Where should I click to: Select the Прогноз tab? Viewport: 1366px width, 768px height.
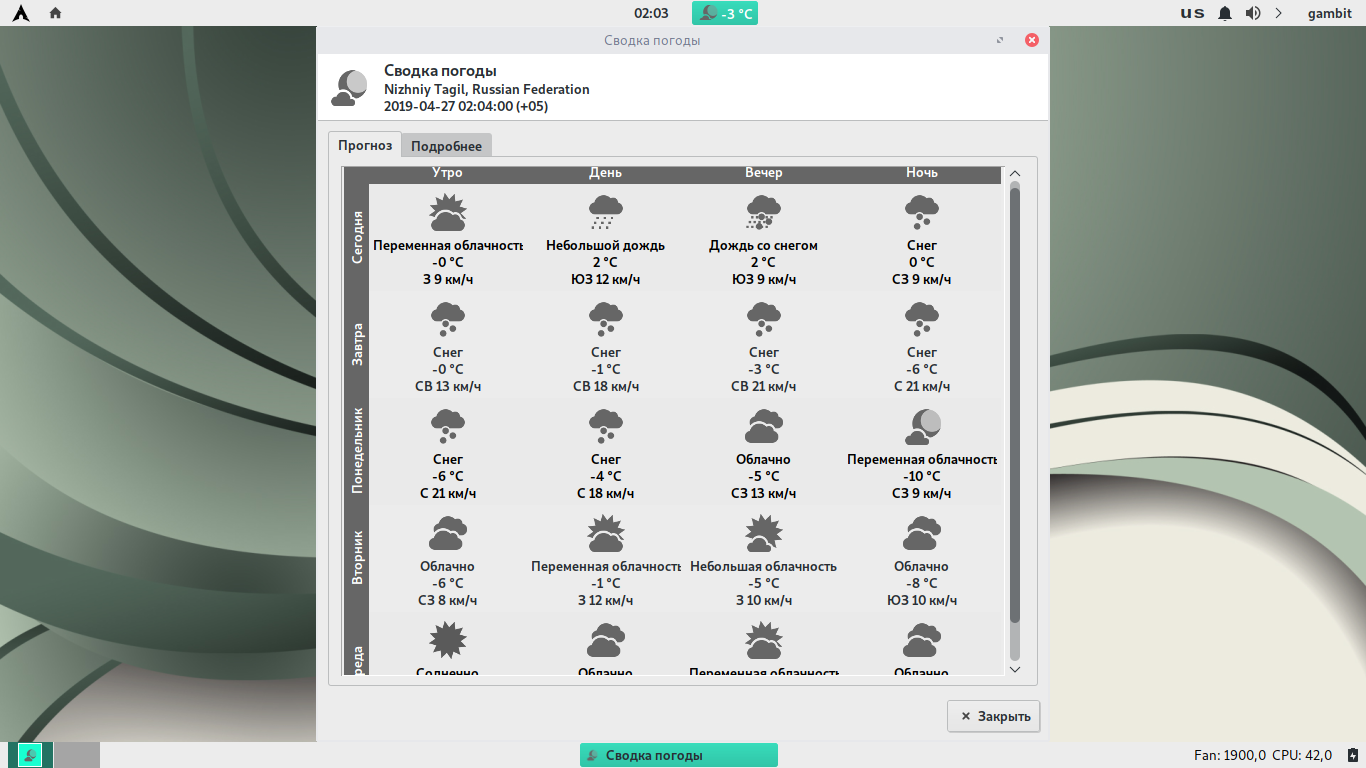click(x=365, y=145)
